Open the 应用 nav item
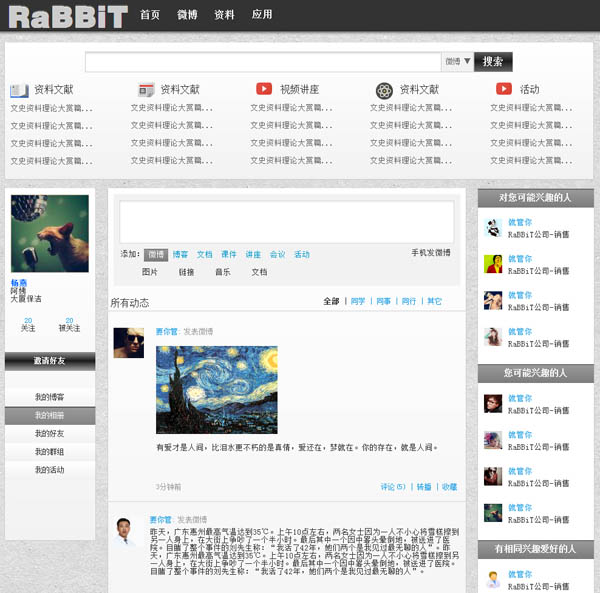The height and width of the screenshot is (593, 600). click(x=262, y=15)
